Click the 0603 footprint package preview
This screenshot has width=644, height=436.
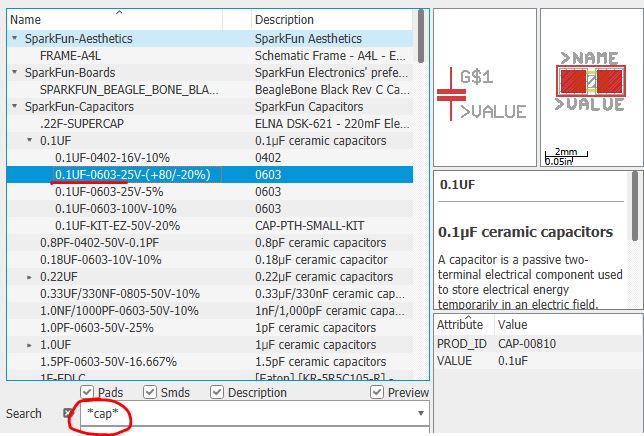591,83
